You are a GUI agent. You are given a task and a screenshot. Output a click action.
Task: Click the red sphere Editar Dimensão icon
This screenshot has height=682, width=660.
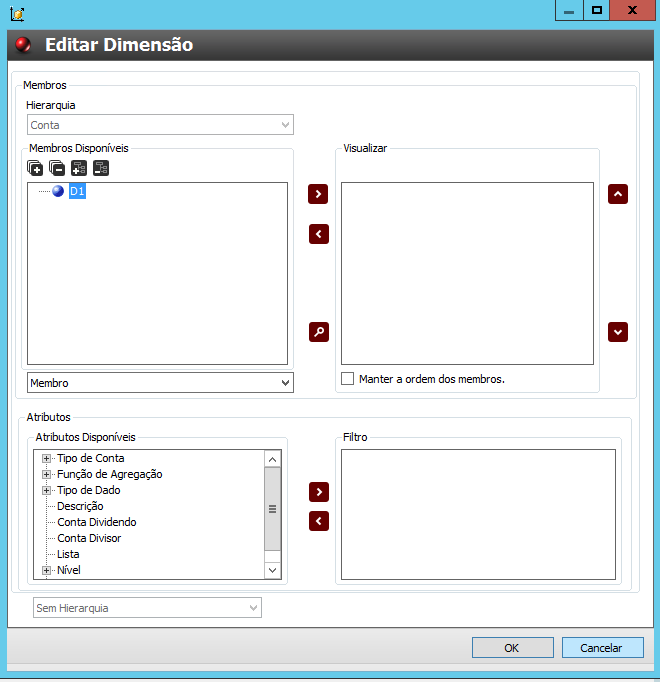click(23, 44)
